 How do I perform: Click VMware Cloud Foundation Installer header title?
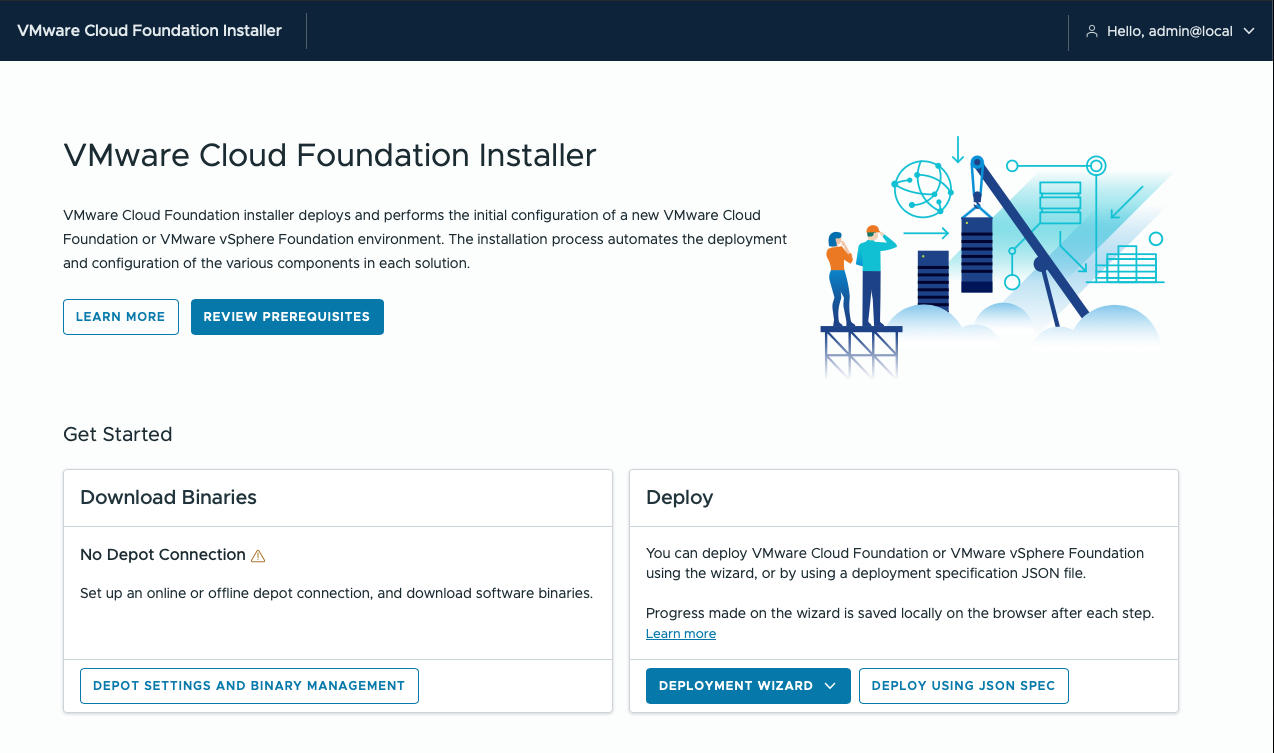tap(150, 31)
